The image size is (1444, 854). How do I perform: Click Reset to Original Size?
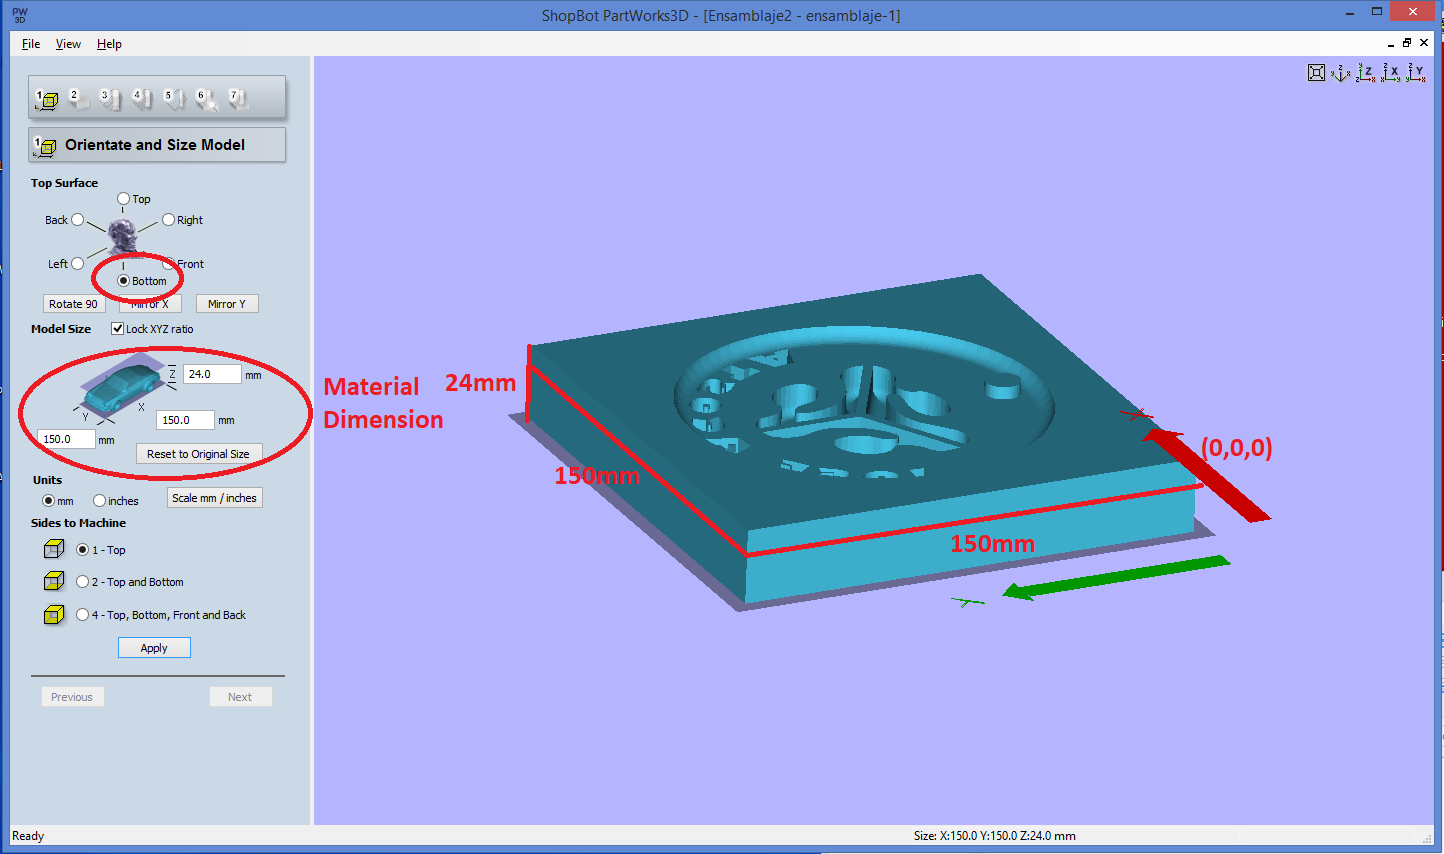tap(198, 454)
